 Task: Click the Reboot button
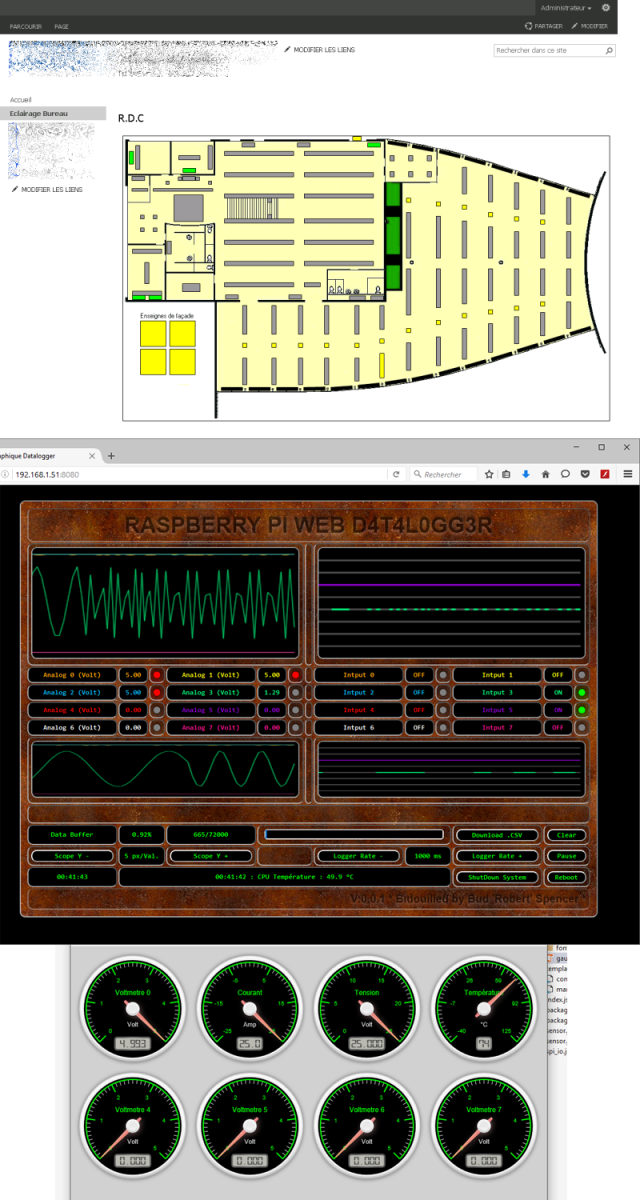point(566,877)
